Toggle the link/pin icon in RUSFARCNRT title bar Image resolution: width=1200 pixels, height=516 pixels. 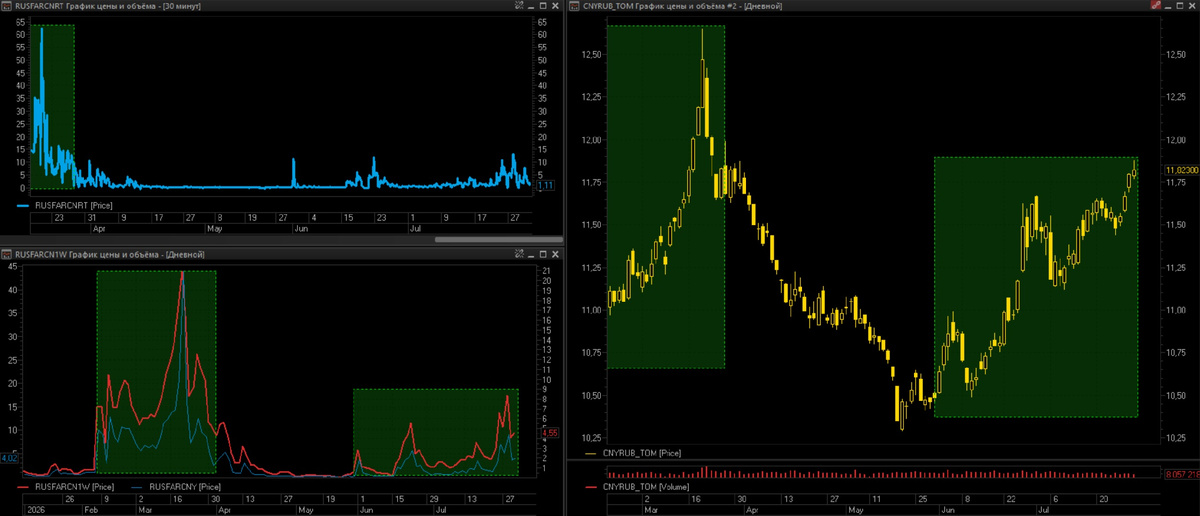click(x=519, y=6)
